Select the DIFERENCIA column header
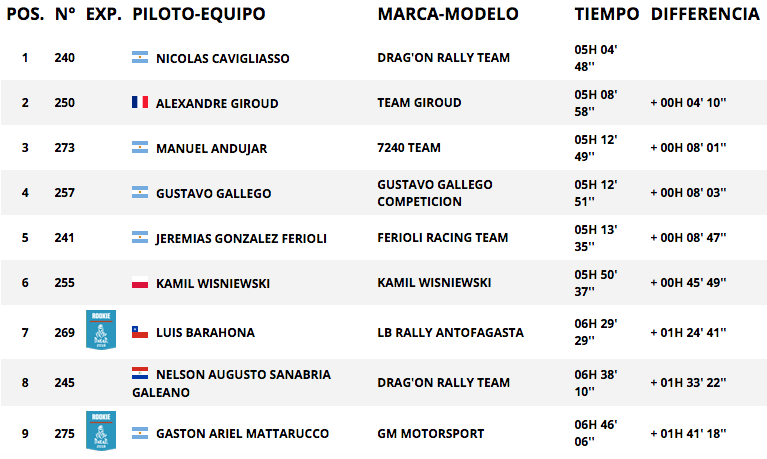The image size is (767, 459). click(x=705, y=14)
